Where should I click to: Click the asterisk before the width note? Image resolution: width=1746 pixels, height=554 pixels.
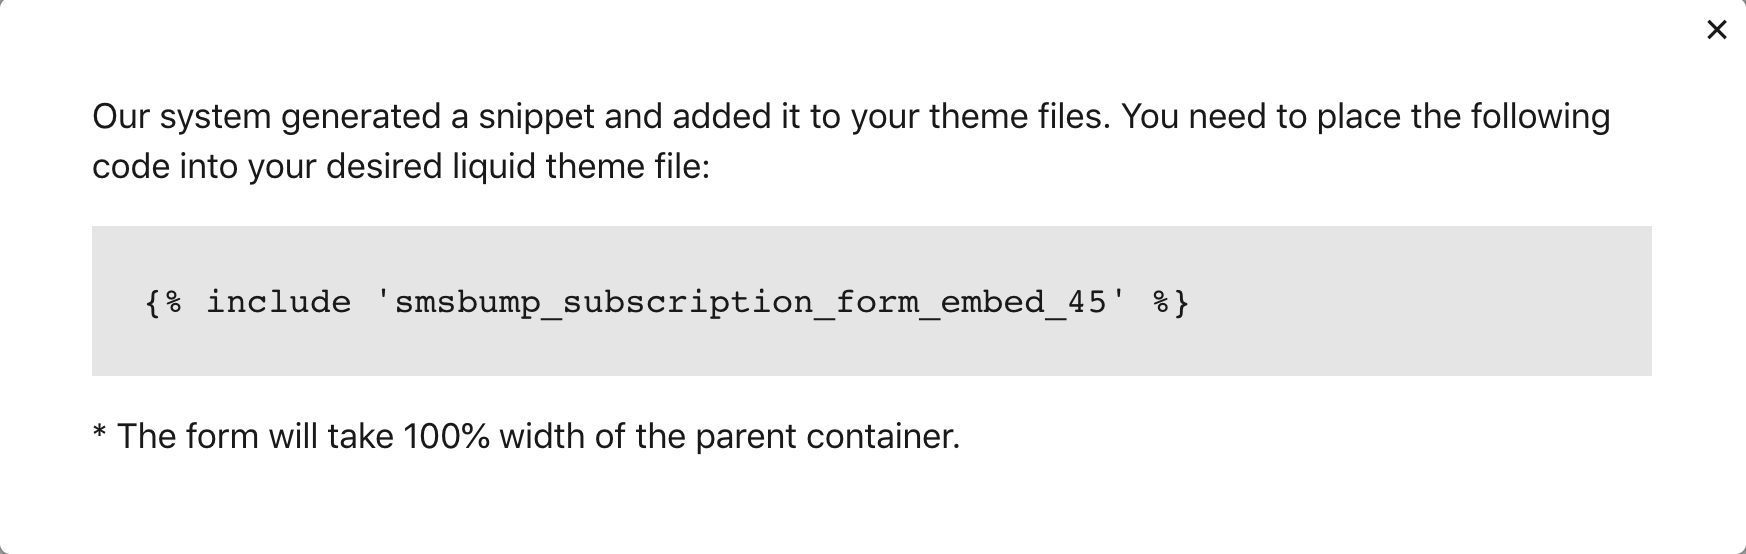(99, 435)
